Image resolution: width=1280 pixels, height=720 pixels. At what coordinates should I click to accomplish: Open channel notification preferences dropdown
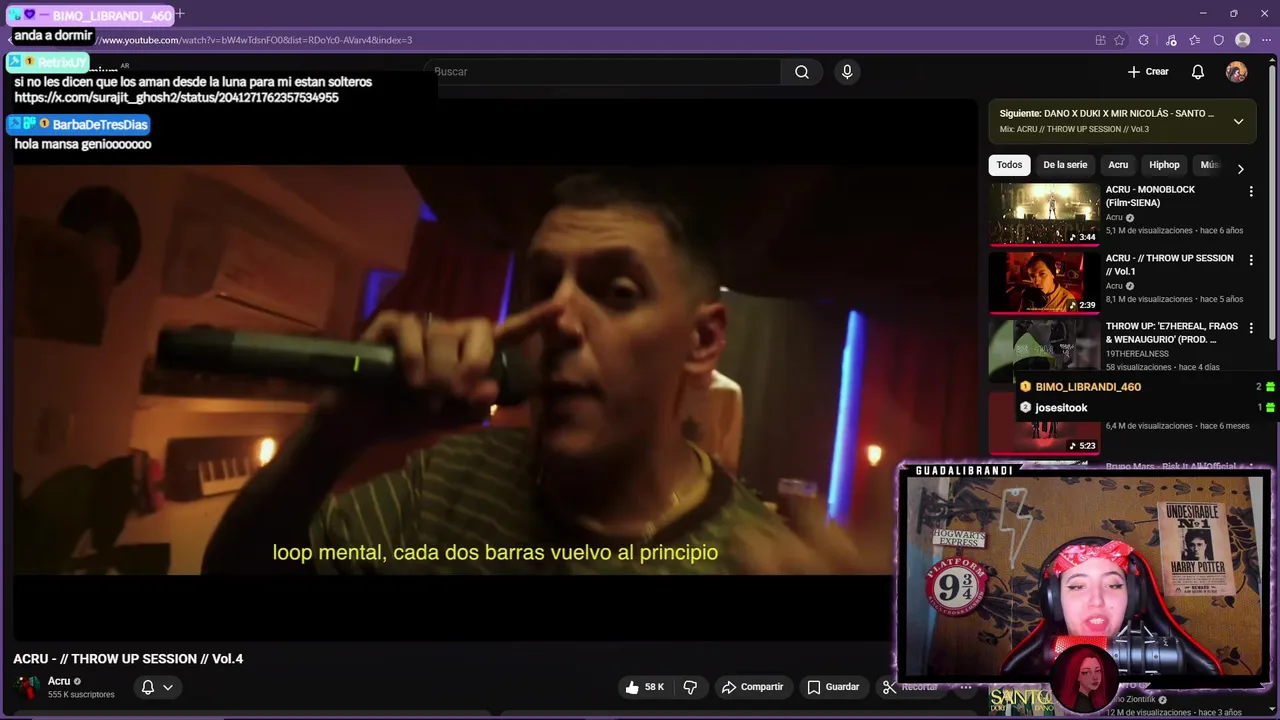point(157,687)
